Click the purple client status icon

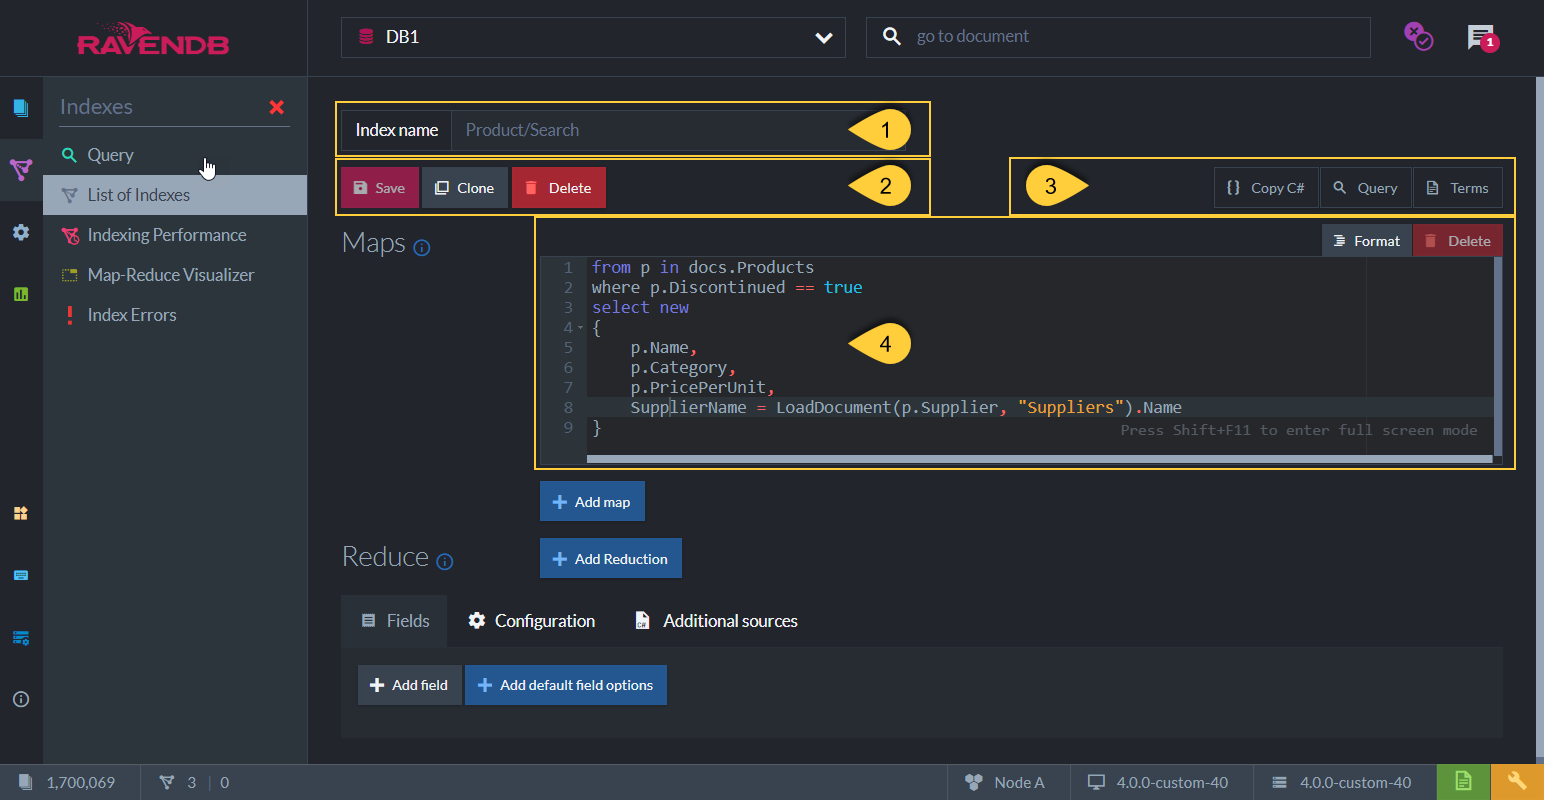click(1418, 37)
